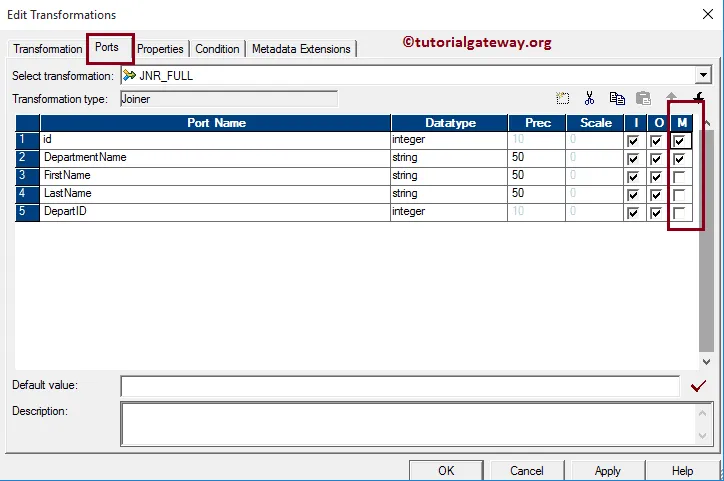724x481 pixels.
Task: Click the datatype cell for DepartmentName row
Action: [449, 158]
